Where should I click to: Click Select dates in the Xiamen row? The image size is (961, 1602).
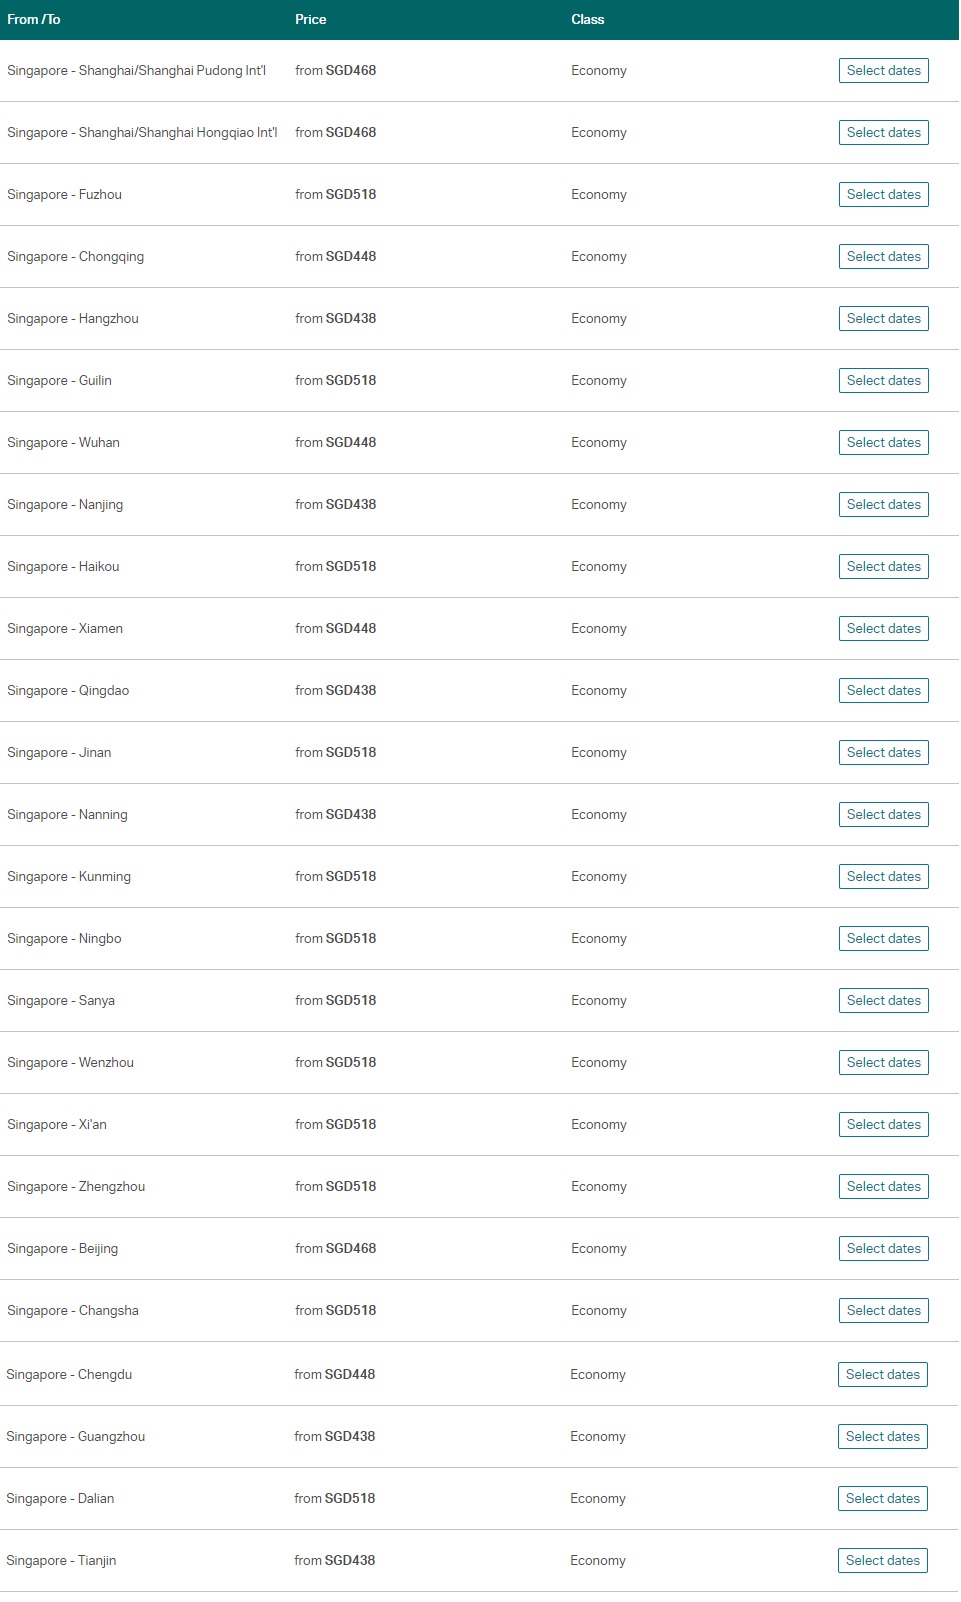tap(883, 629)
